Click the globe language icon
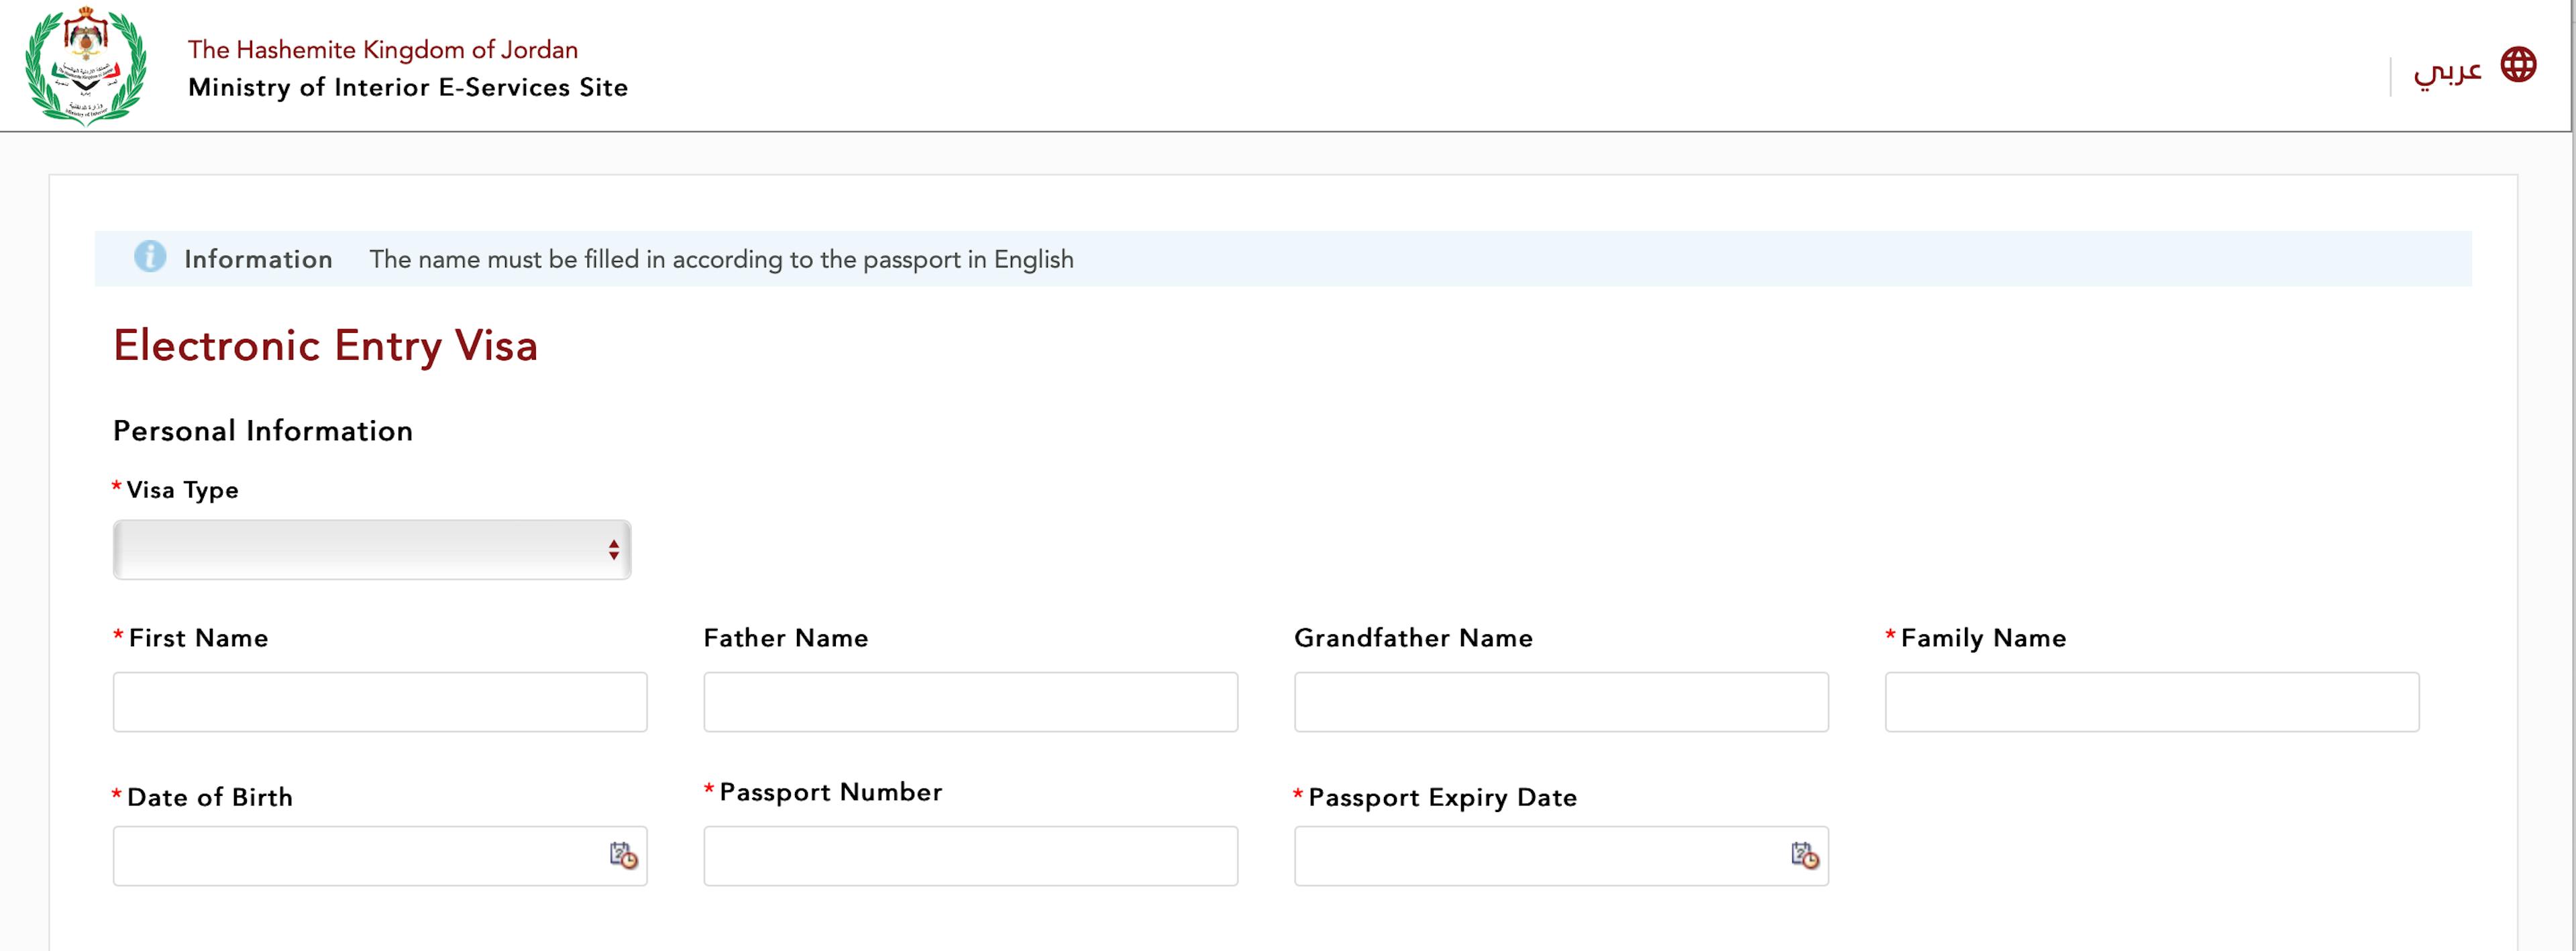The image size is (2576, 951). pyautogui.click(x=2518, y=65)
